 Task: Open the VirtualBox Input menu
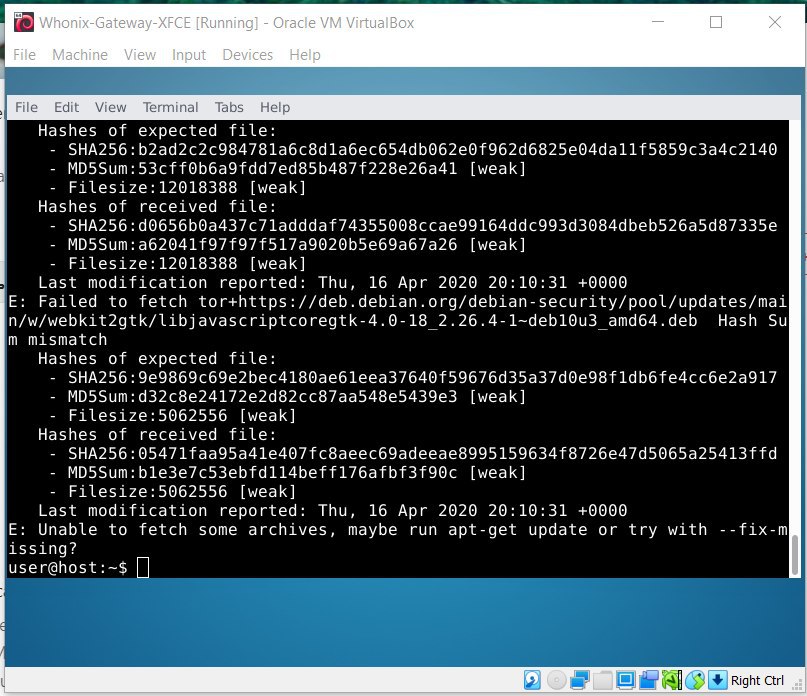[x=188, y=55]
